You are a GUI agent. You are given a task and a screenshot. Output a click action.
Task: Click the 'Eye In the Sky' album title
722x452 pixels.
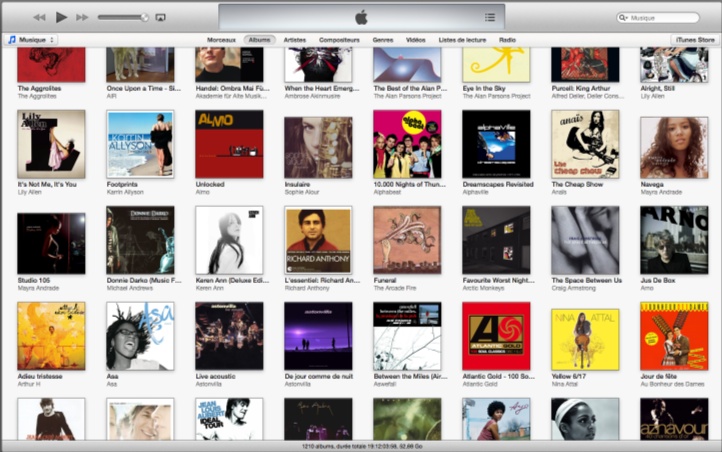tap(484, 88)
